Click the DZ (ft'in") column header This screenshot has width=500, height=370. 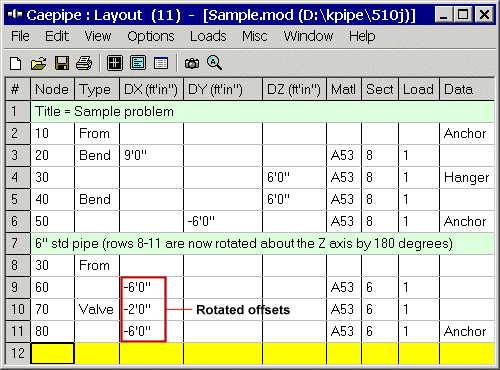(295, 89)
